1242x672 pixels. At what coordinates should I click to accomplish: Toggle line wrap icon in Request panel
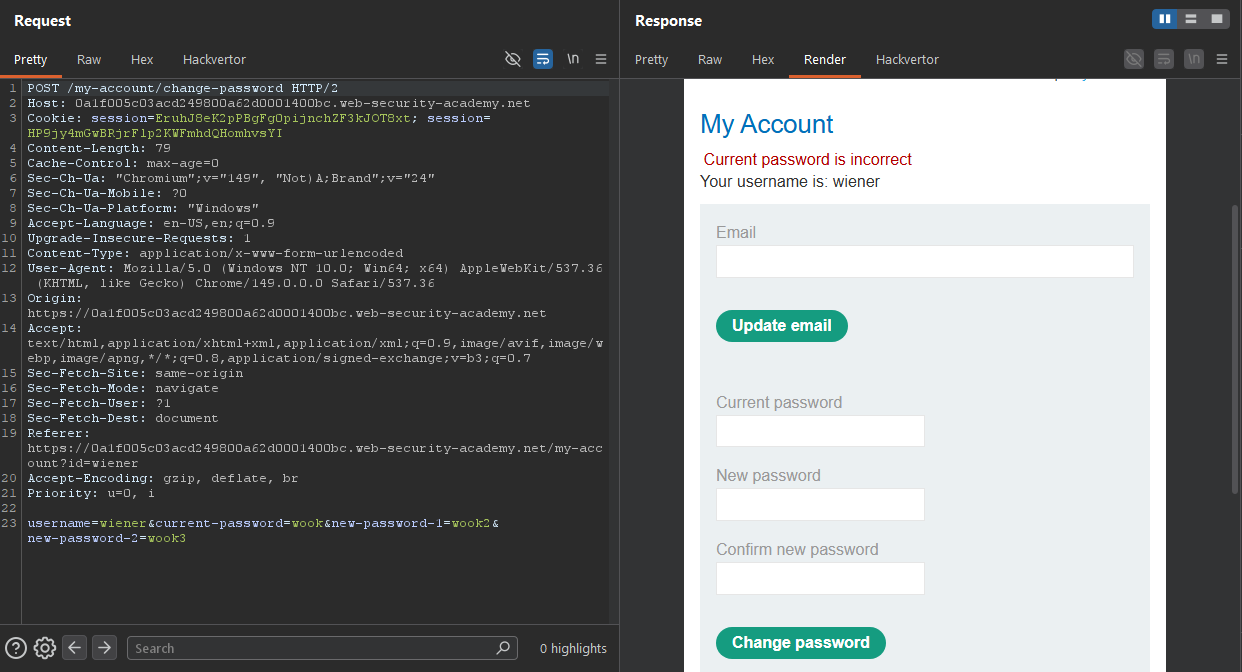[543, 59]
